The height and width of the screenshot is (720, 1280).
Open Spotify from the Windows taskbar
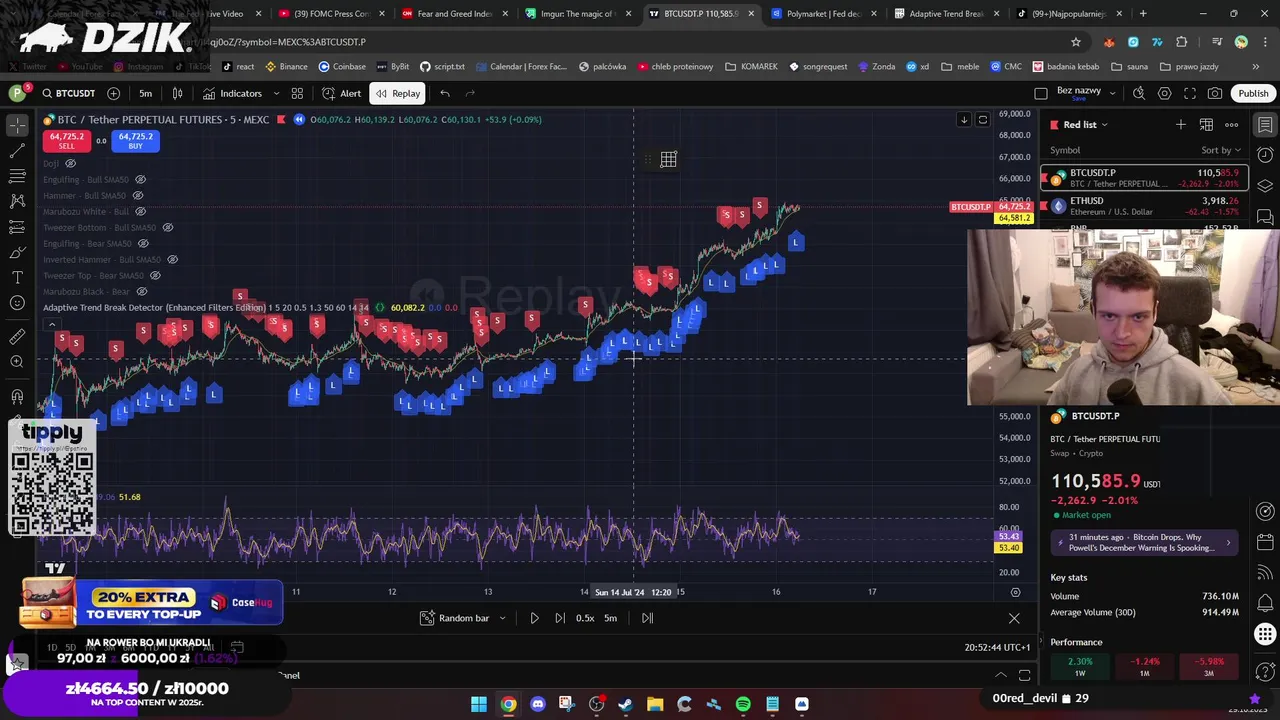tap(743, 704)
